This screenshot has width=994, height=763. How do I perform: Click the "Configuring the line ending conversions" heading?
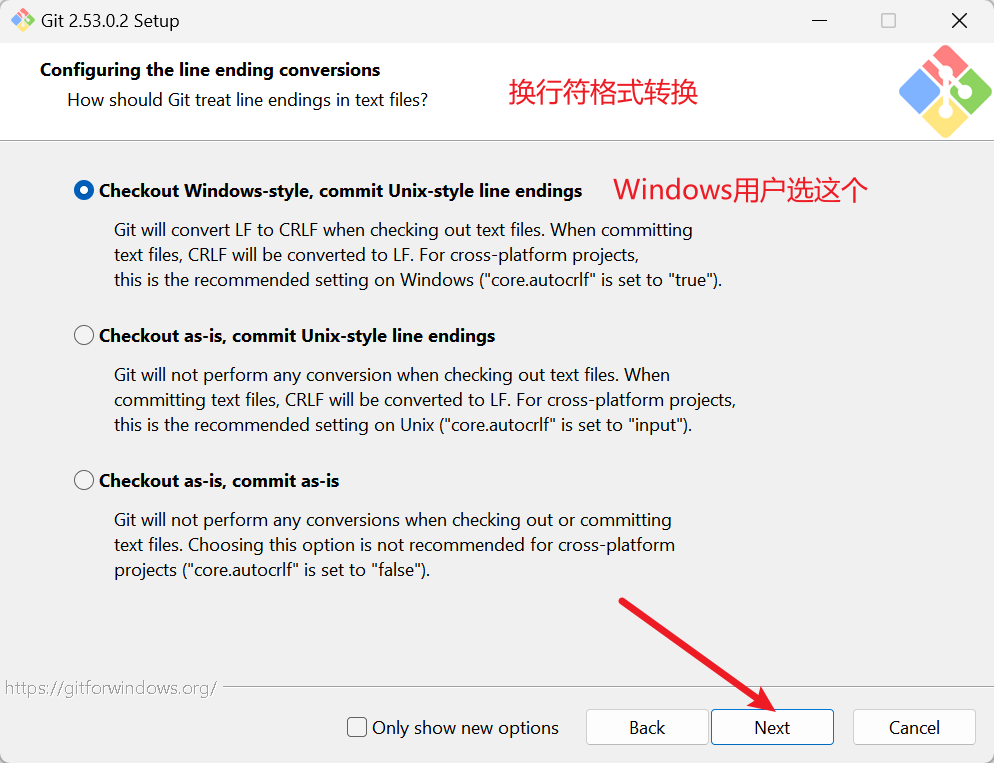coord(210,70)
